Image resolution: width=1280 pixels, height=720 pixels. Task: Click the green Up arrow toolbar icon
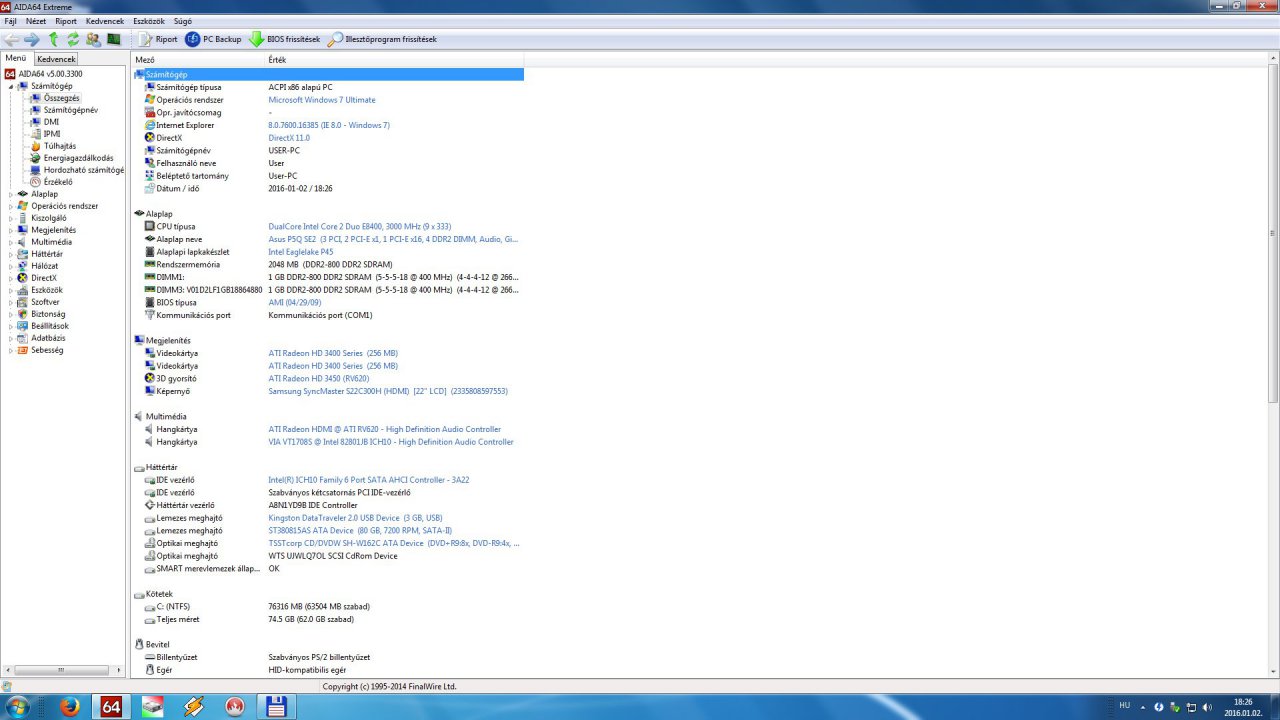tap(53, 39)
